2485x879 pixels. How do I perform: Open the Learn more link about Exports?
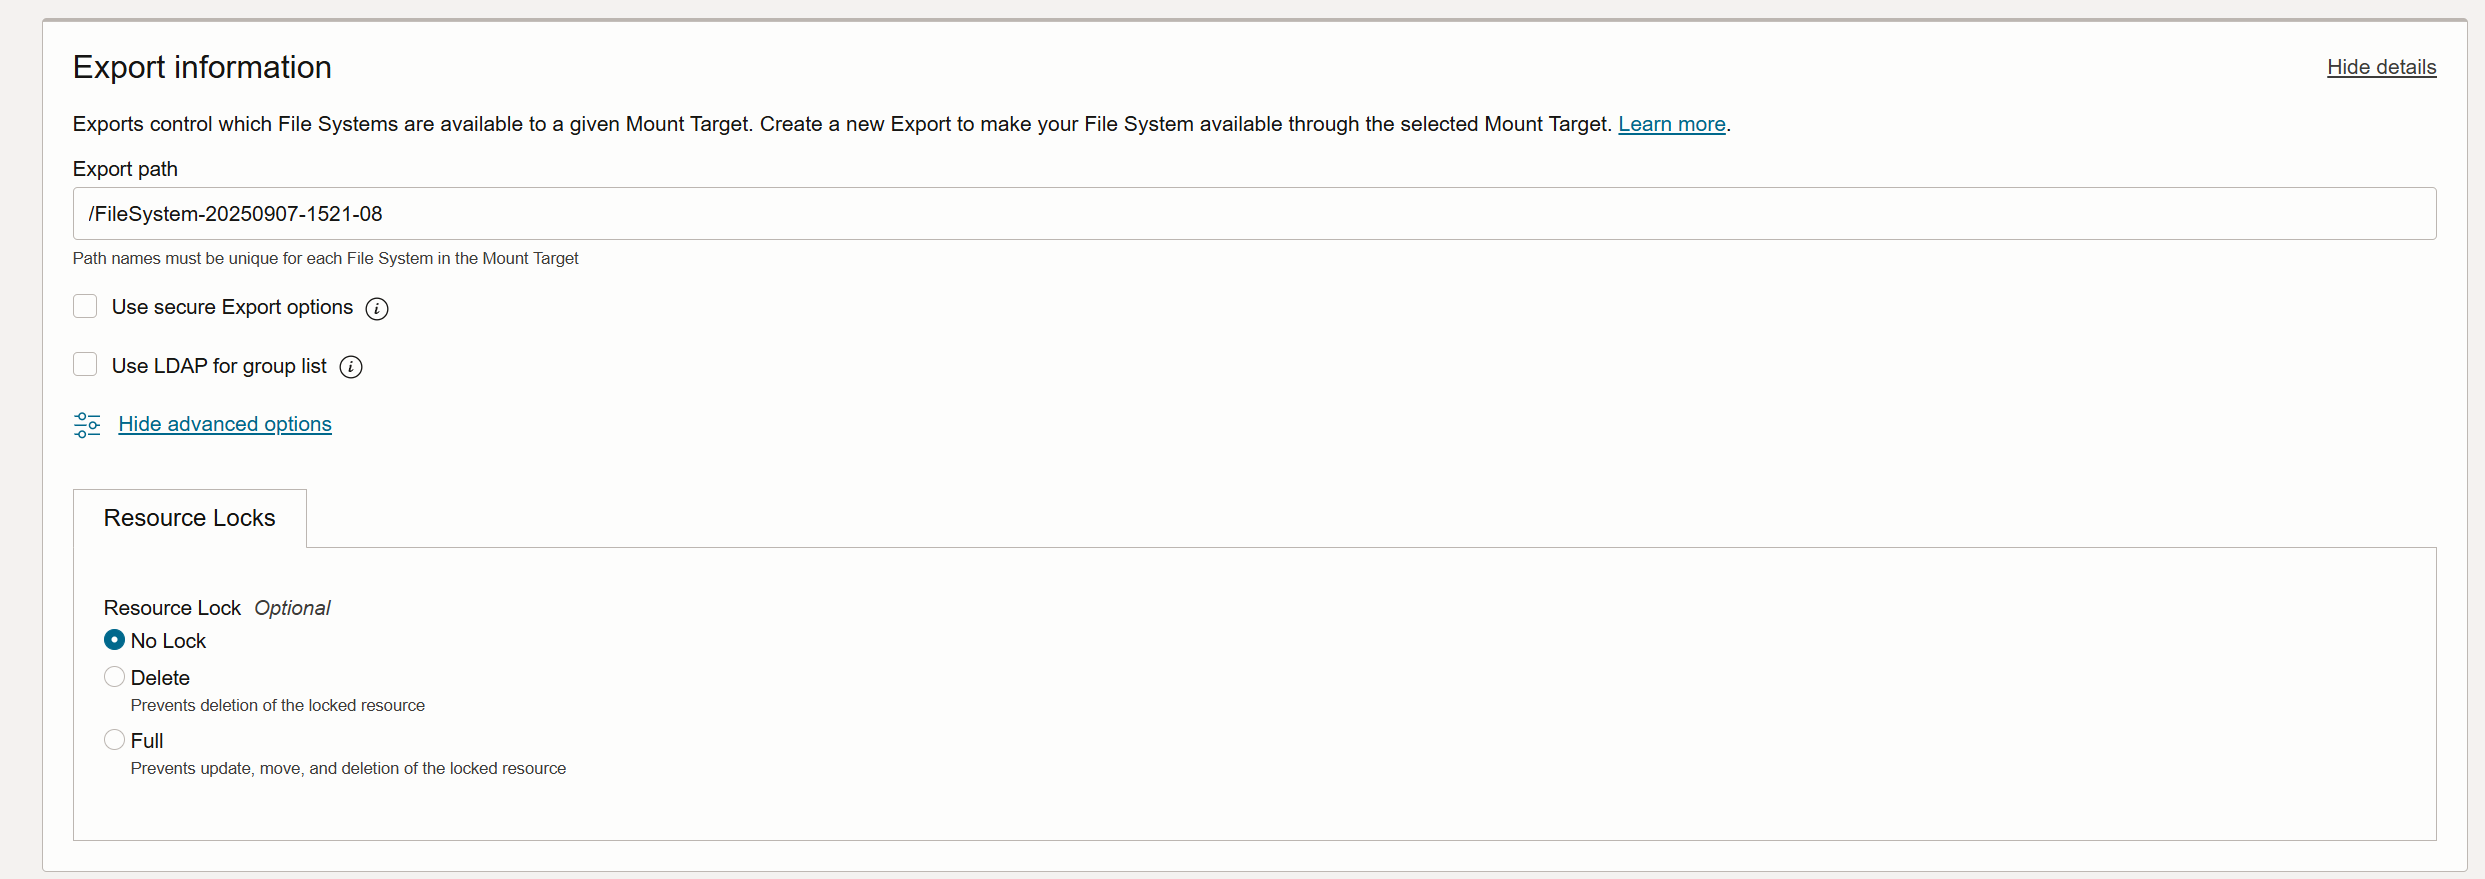click(1672, 124)
